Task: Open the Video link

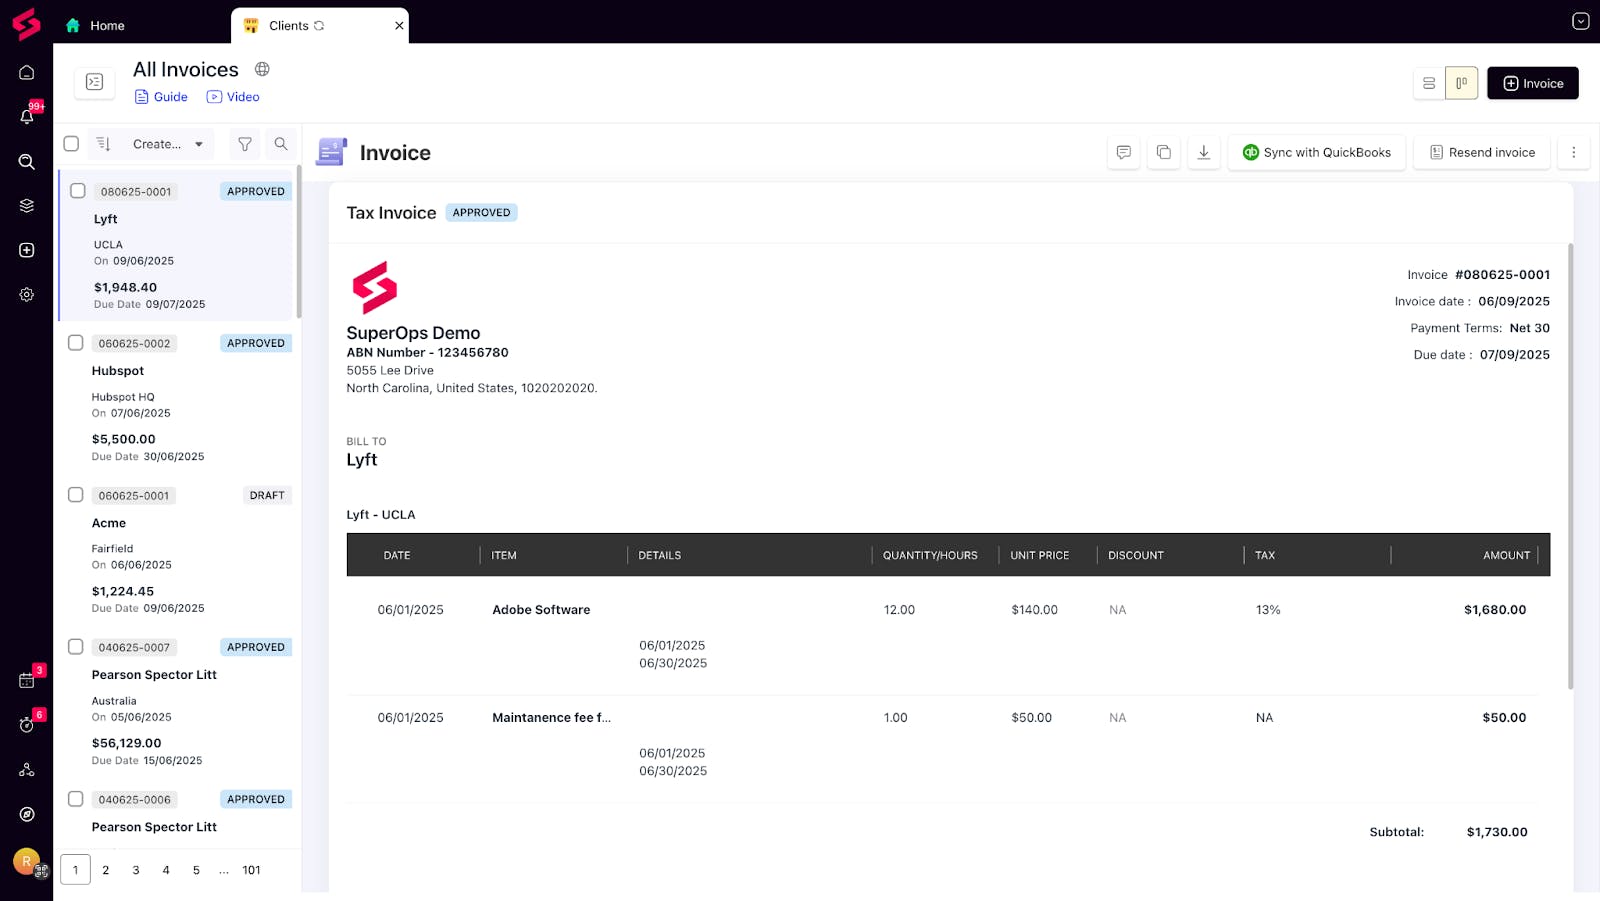Action: coord(233,97)
